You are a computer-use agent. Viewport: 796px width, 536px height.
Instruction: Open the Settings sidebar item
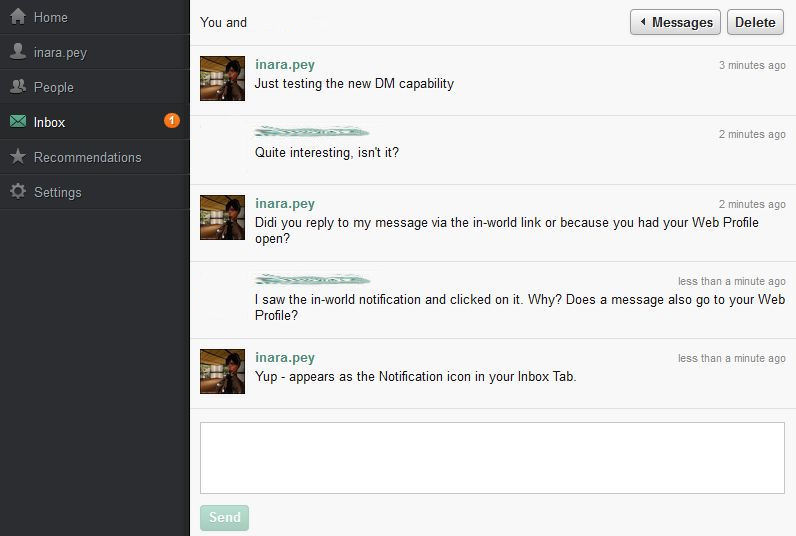tap(57, 192)
